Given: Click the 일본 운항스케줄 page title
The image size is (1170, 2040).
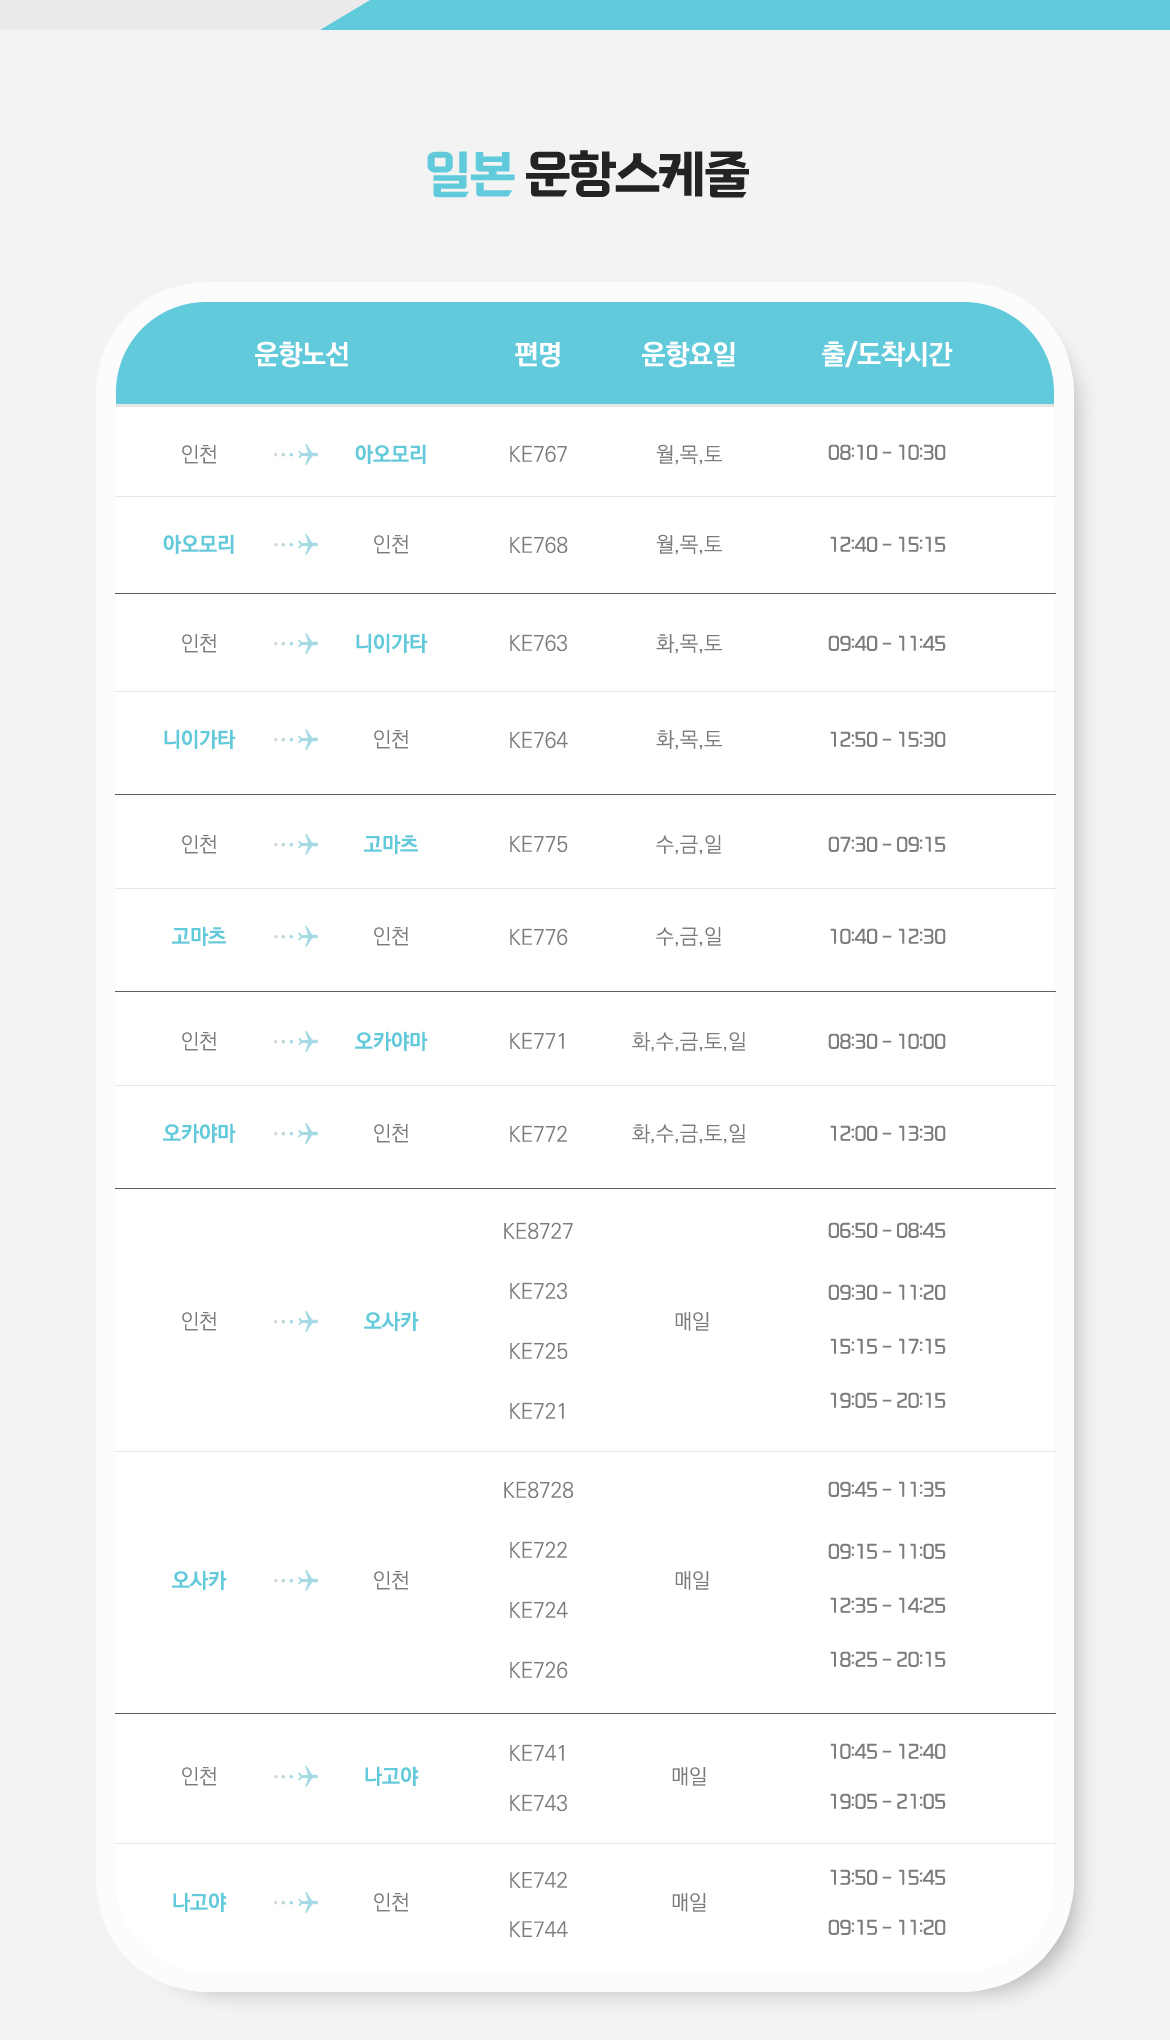Looking at the screenshot, I should pyautogui.click(x=586, y=174).
